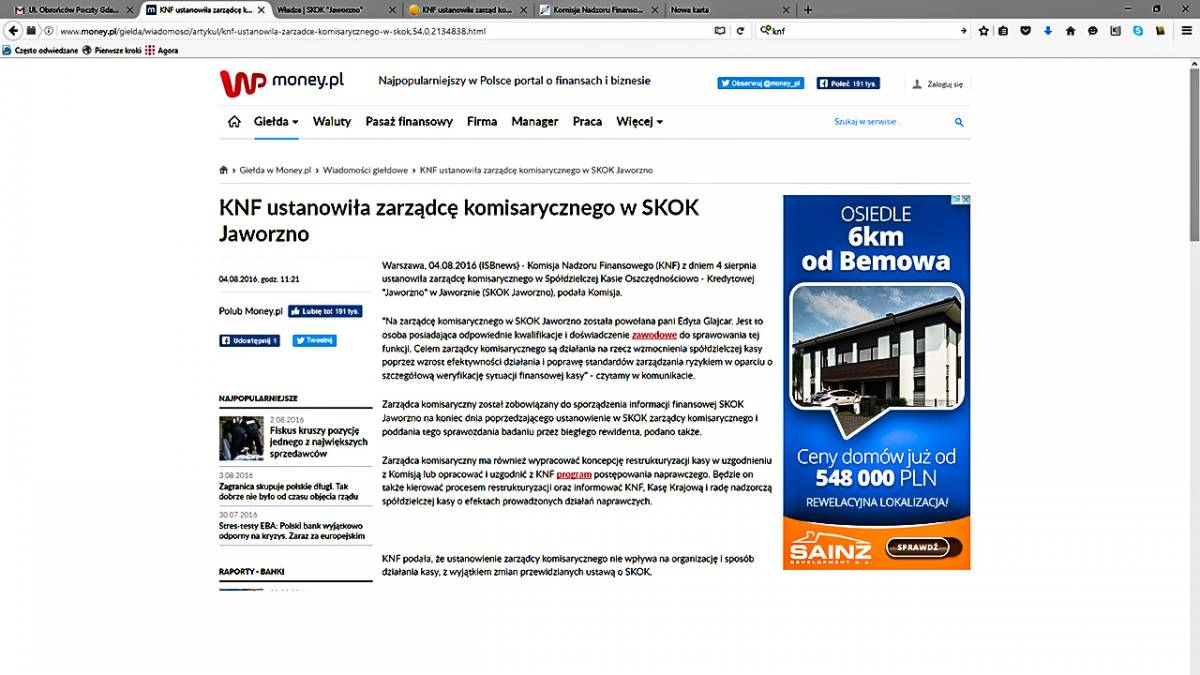Open a new tab with the plus button
Image resolution: width=1200 pixels, height=675 pixels.
[808, 10]
